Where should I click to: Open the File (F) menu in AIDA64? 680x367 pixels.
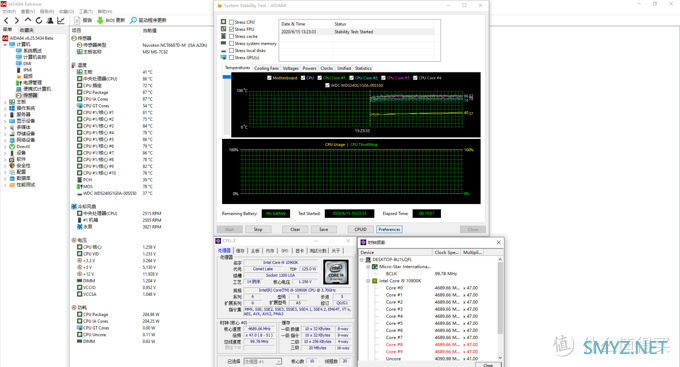[10, 11]
